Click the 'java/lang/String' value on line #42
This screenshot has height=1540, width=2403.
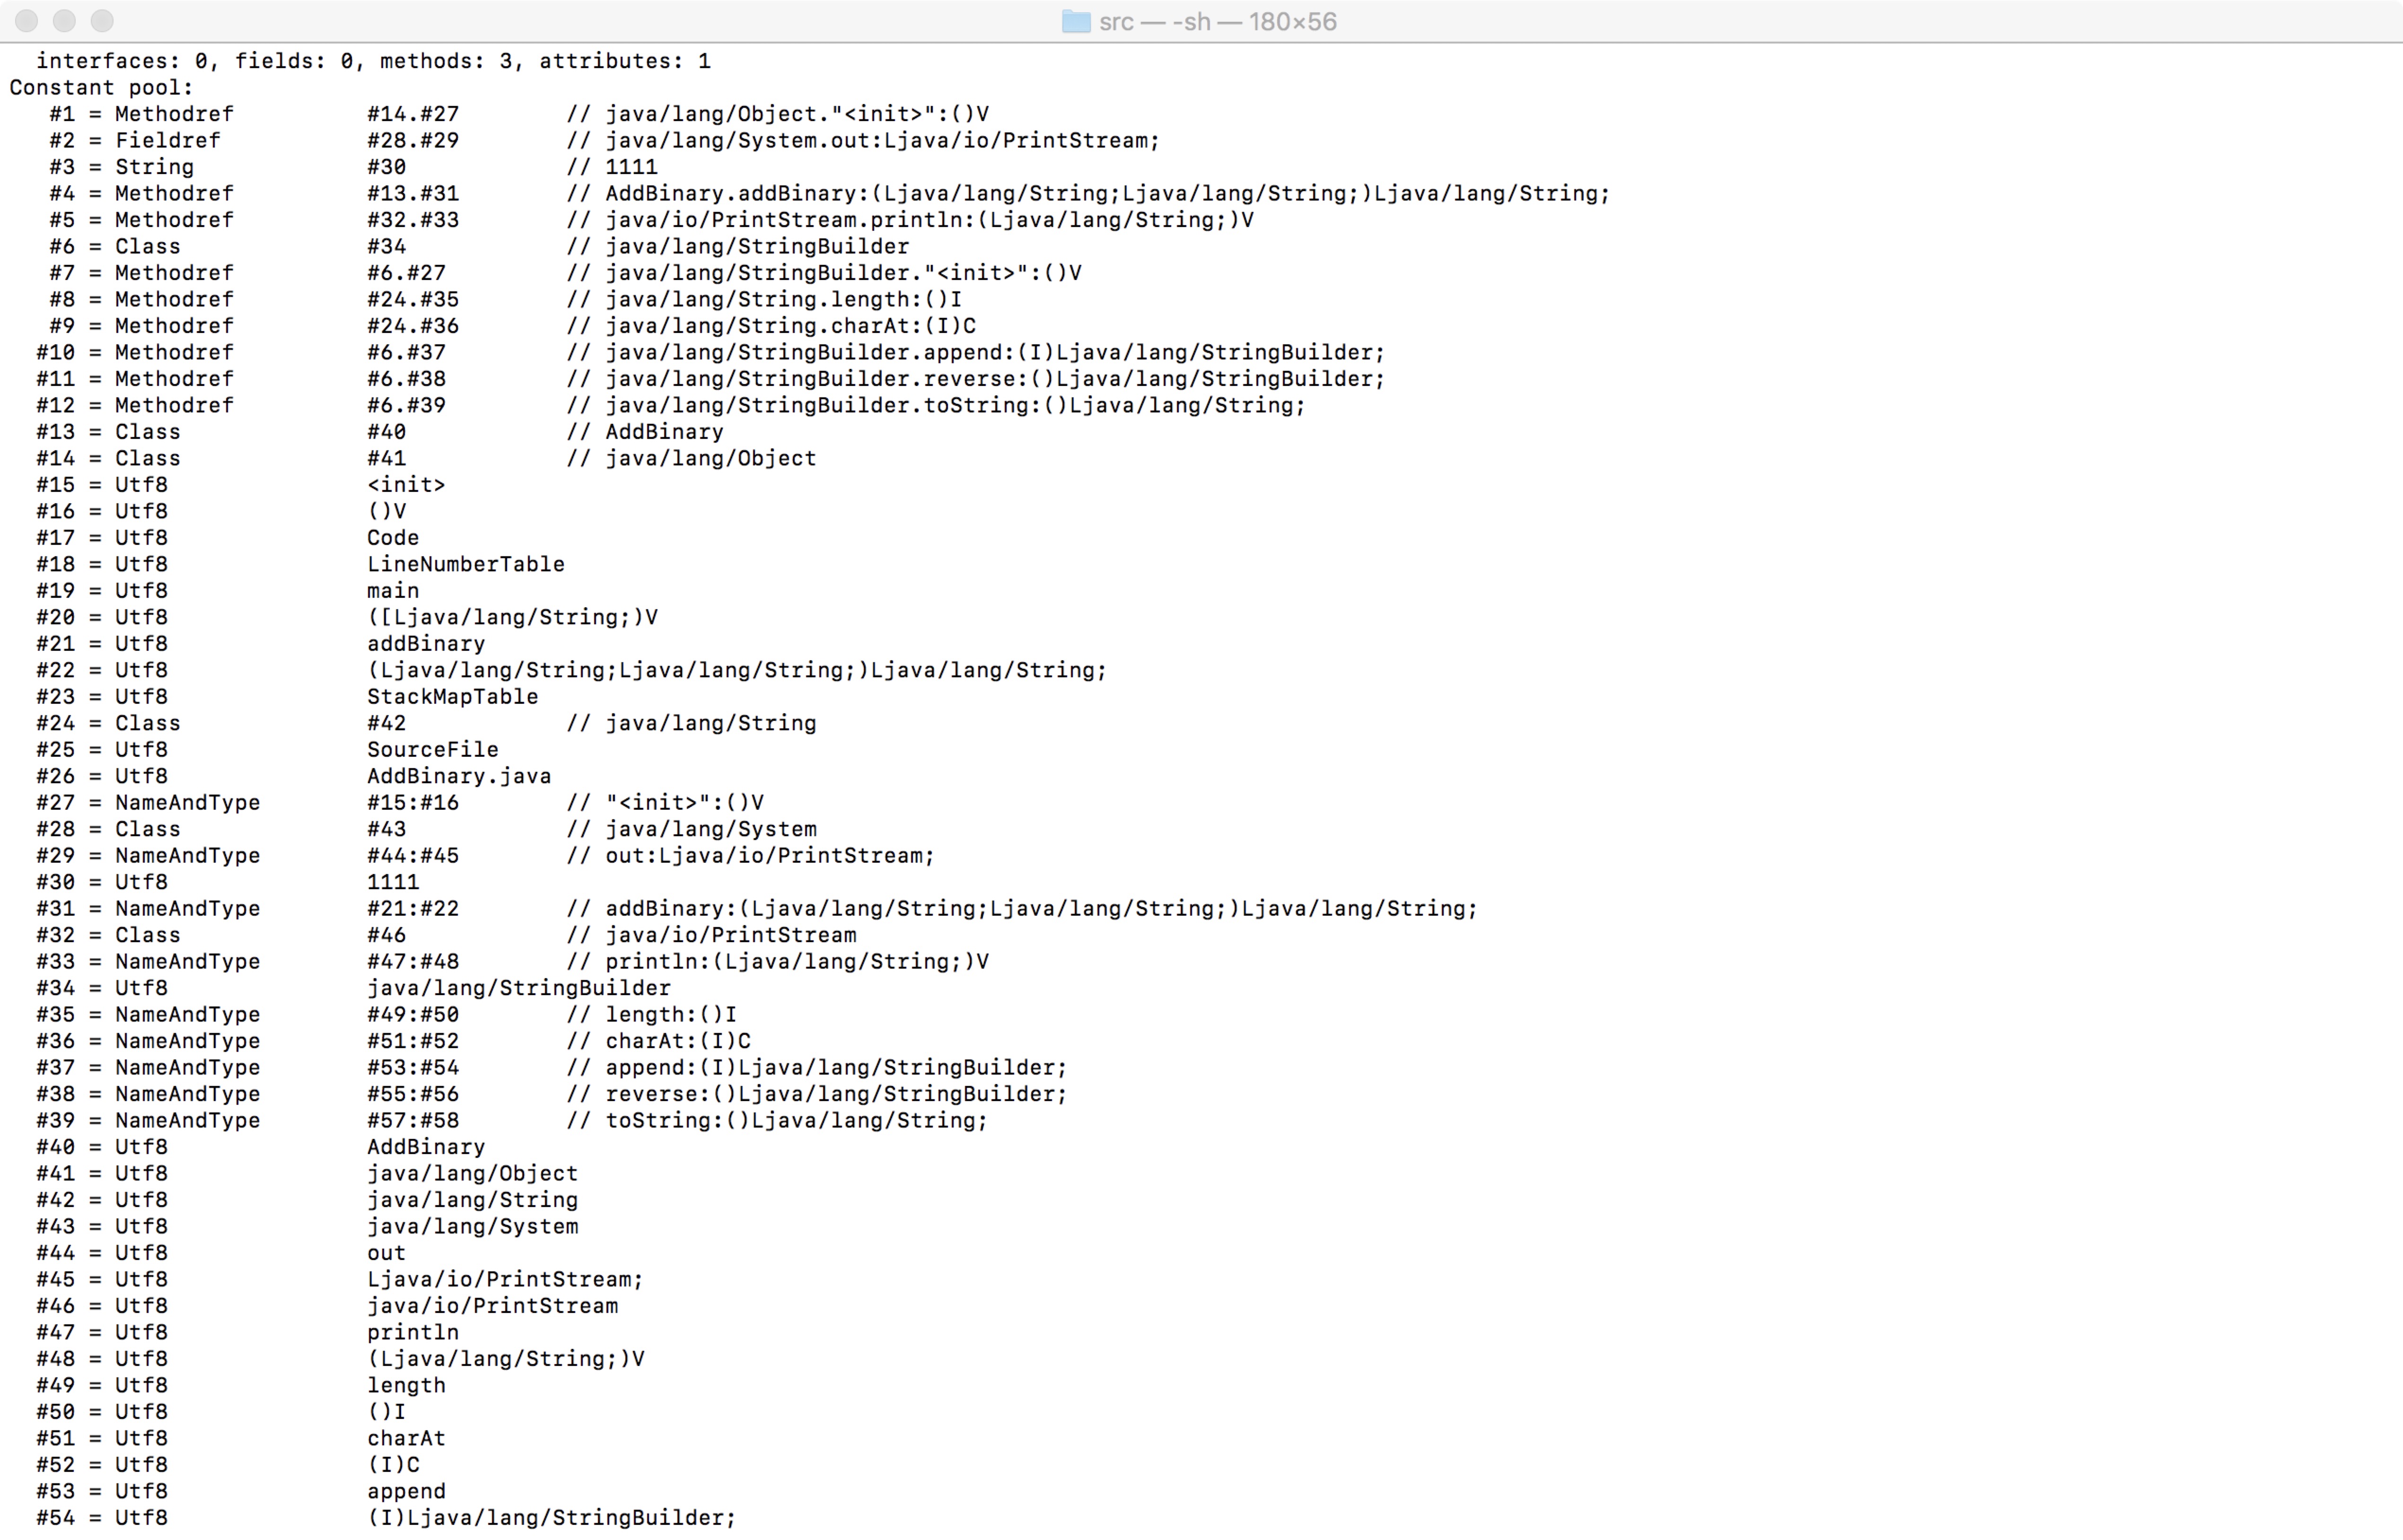coord(473,1201)
